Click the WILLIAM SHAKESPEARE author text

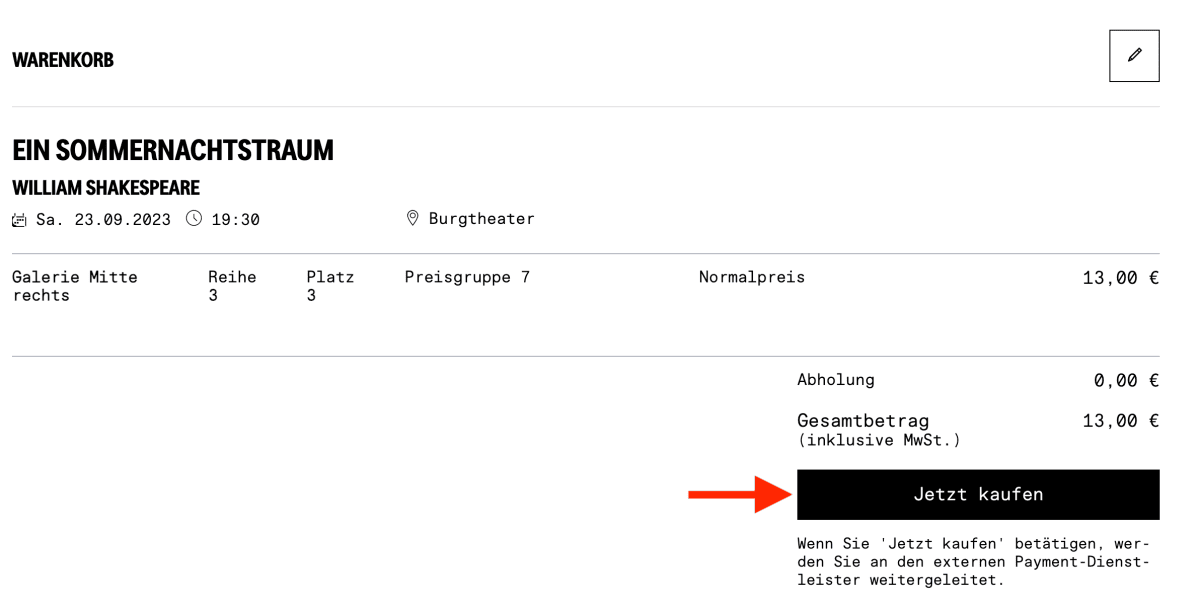pyautogui.click(x=106, y=188)
